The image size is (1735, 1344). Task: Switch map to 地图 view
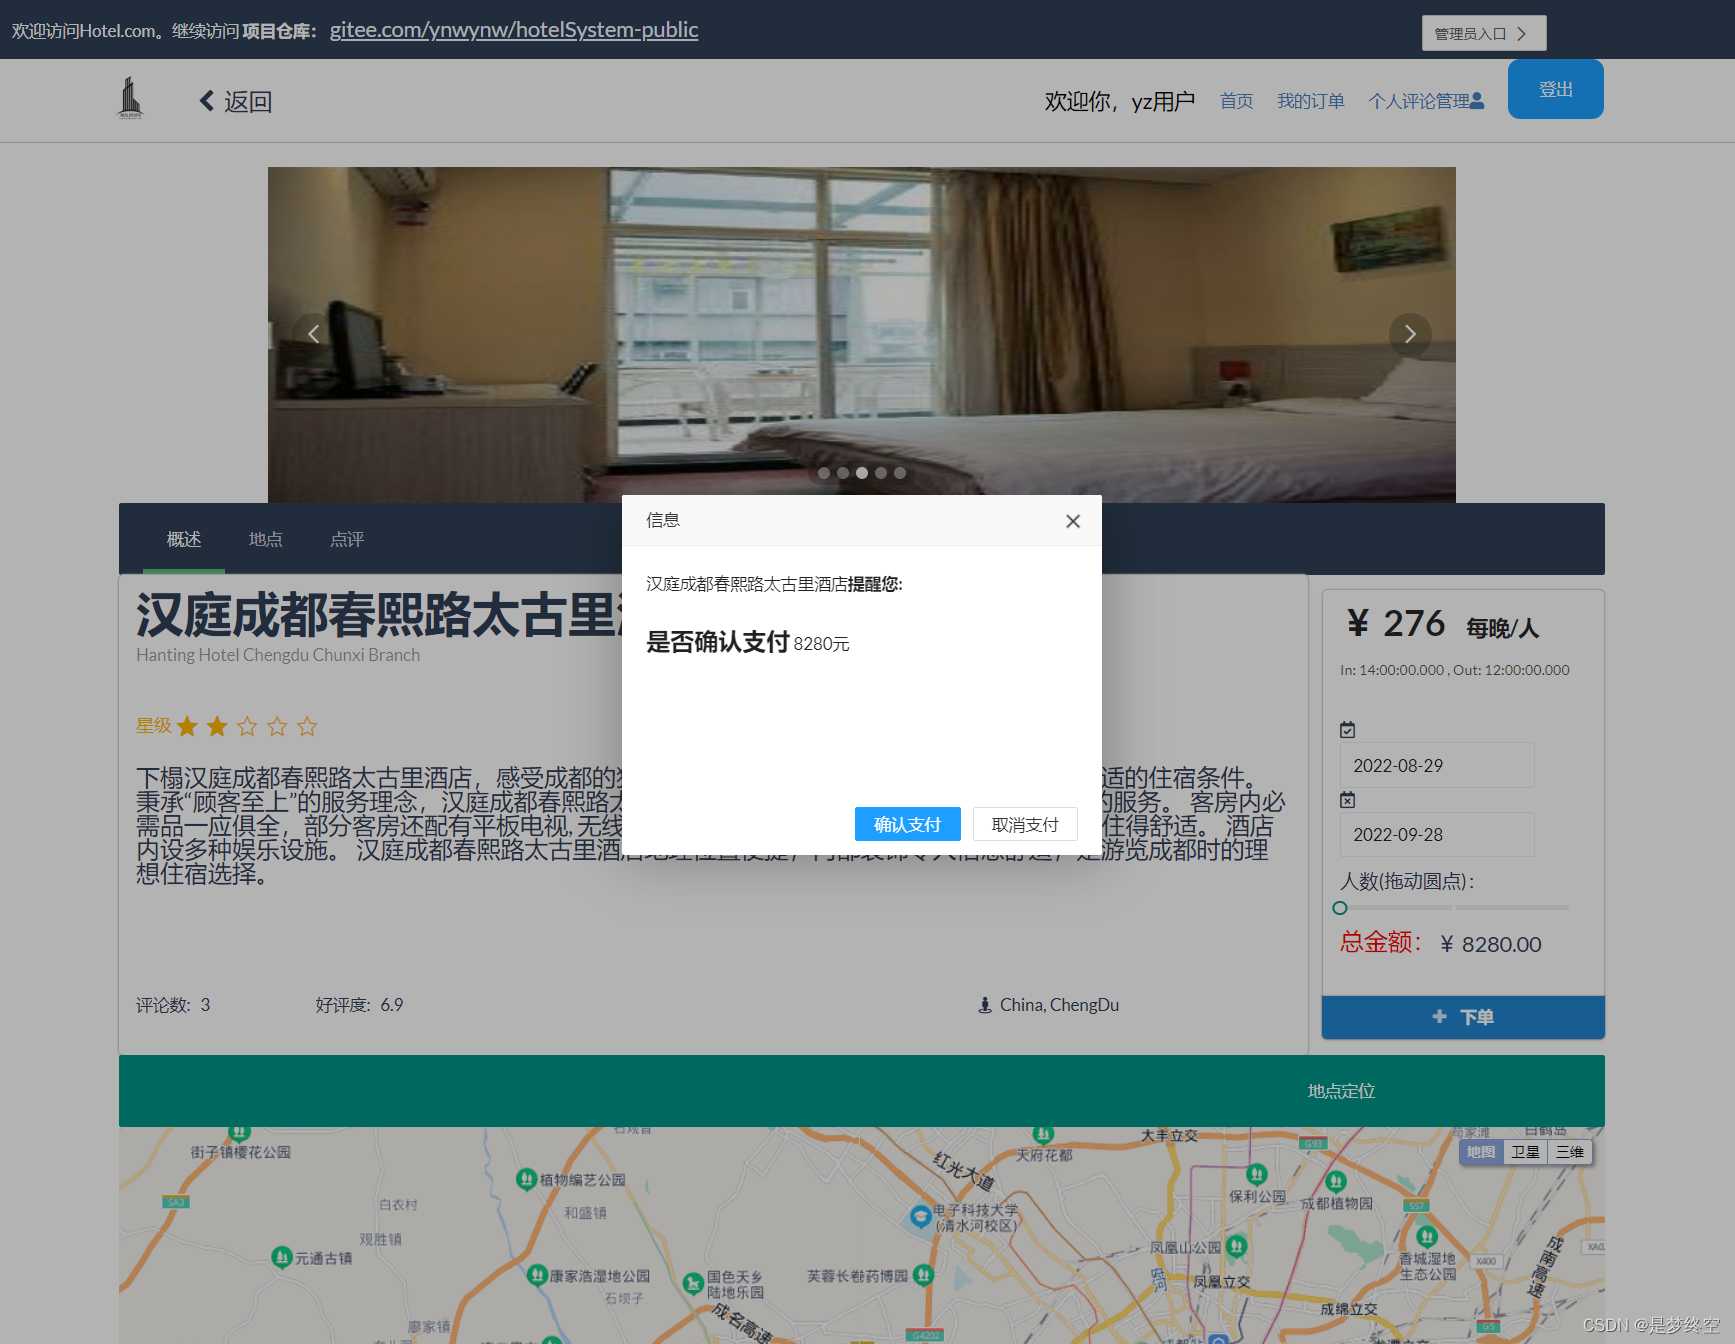tap(1481, 1152)
